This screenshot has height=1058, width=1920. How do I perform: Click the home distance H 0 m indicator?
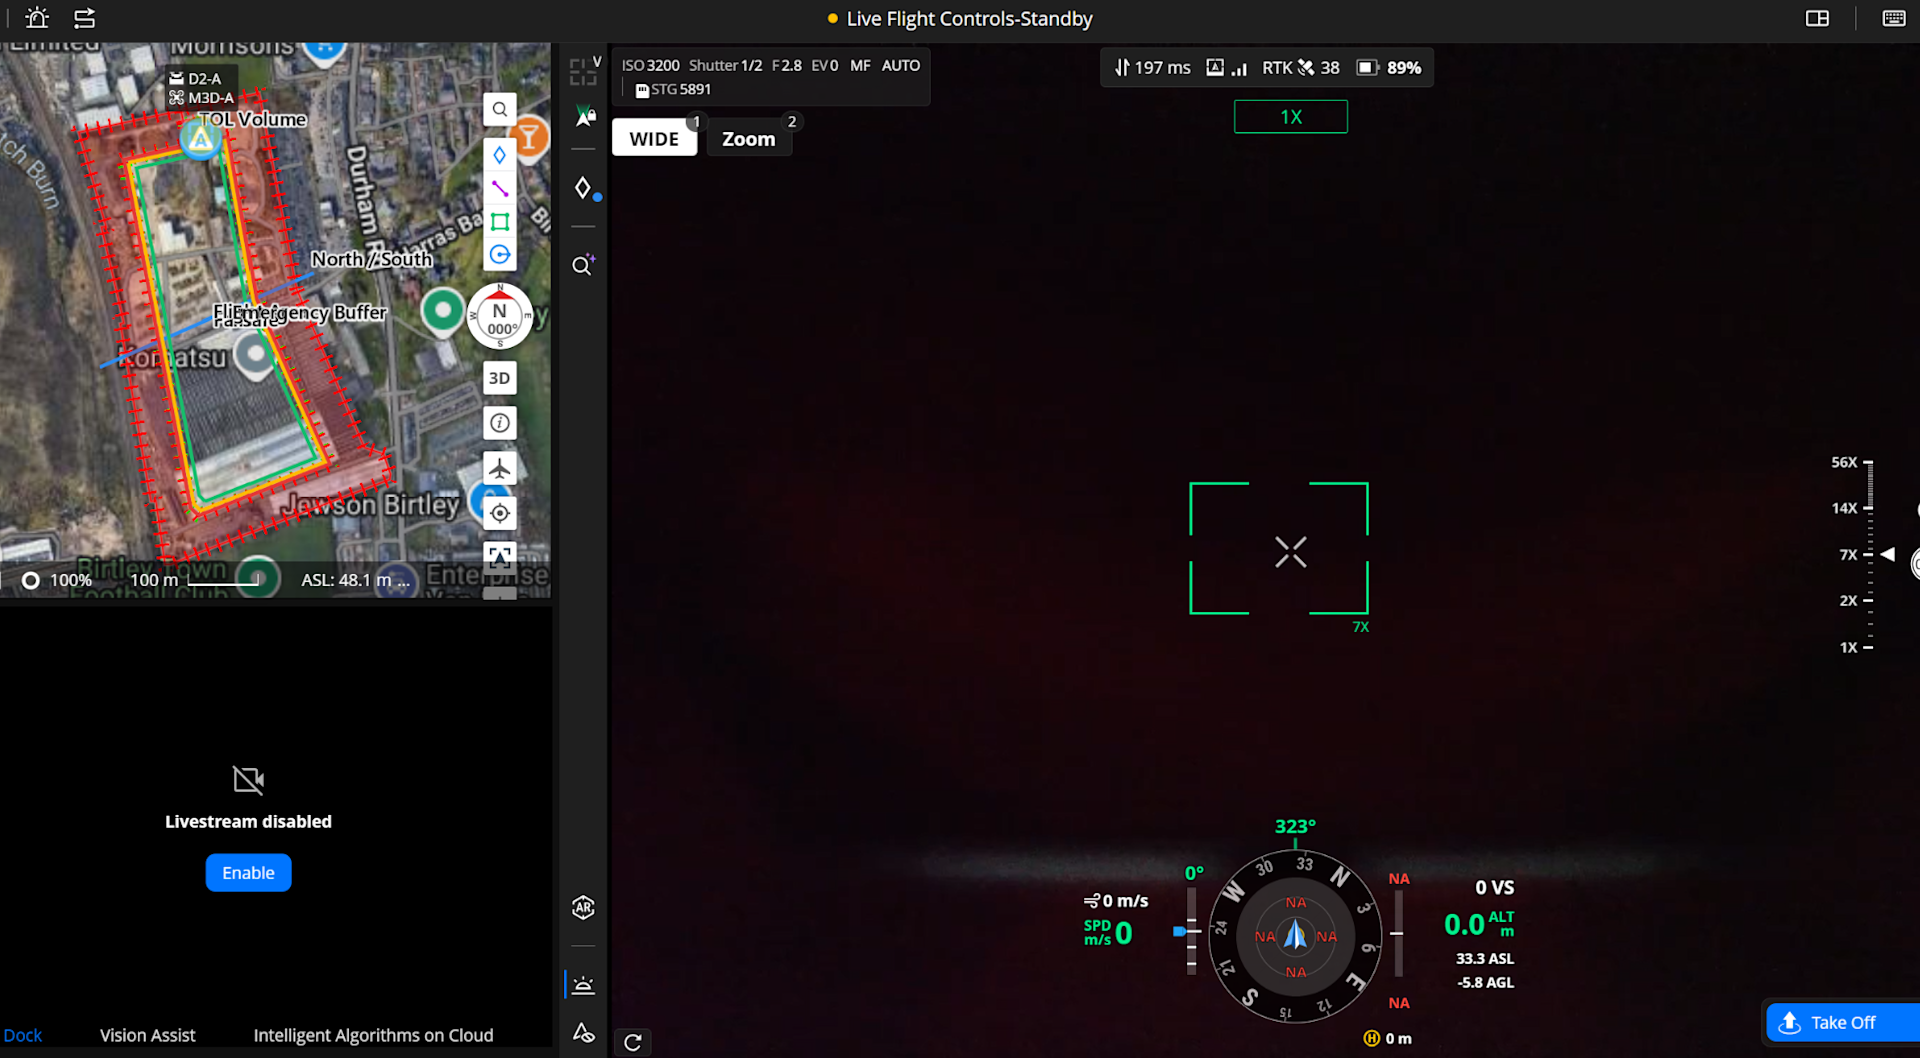point(1388,1038)
